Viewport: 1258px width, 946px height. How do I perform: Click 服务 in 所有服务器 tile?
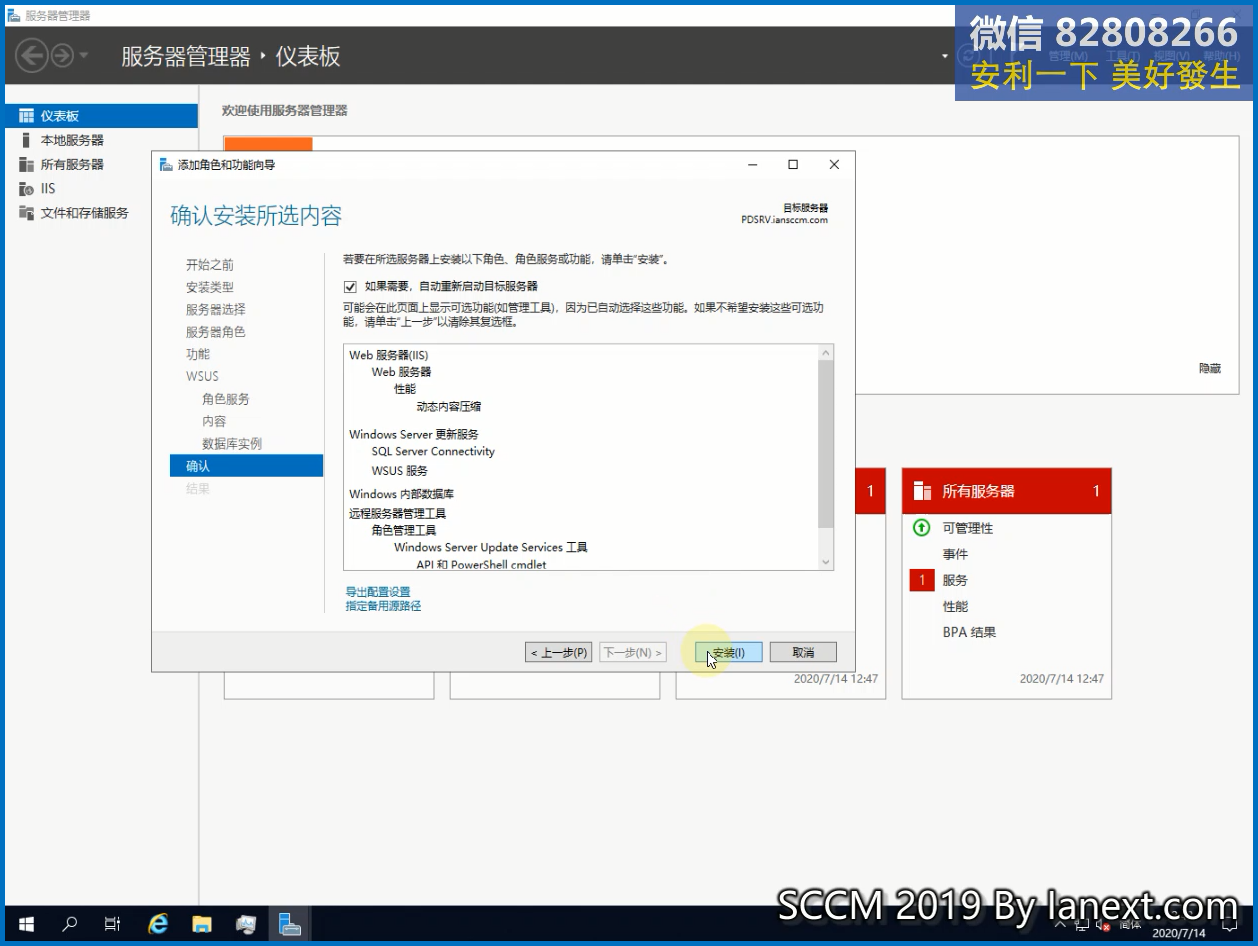[955, 580]
